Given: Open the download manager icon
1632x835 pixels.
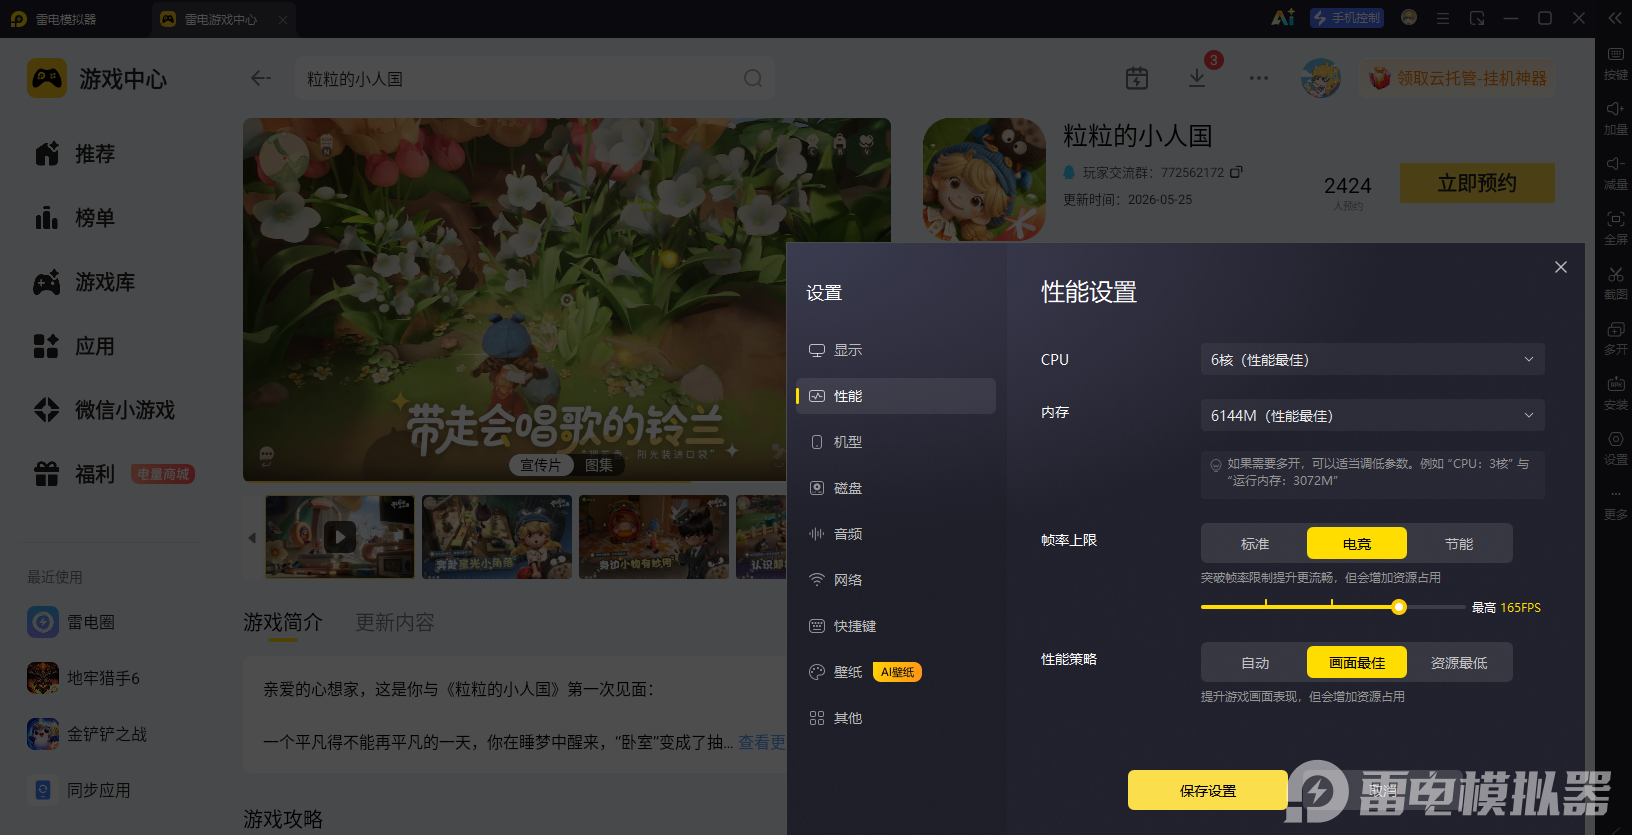Looking at the screenshot, I should [1197, 78].
